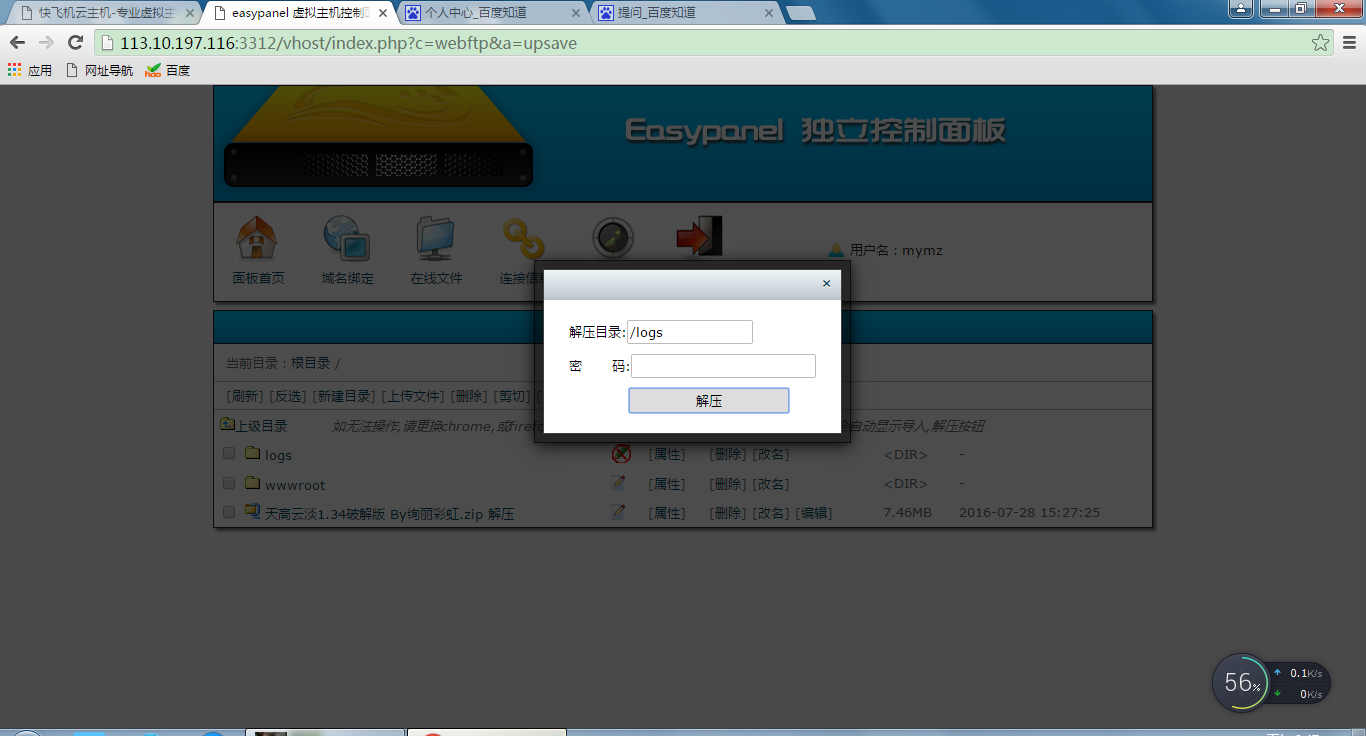Click the [上传文件] link
Viewport: 1366px width, 736px height.
pos(413,396)
